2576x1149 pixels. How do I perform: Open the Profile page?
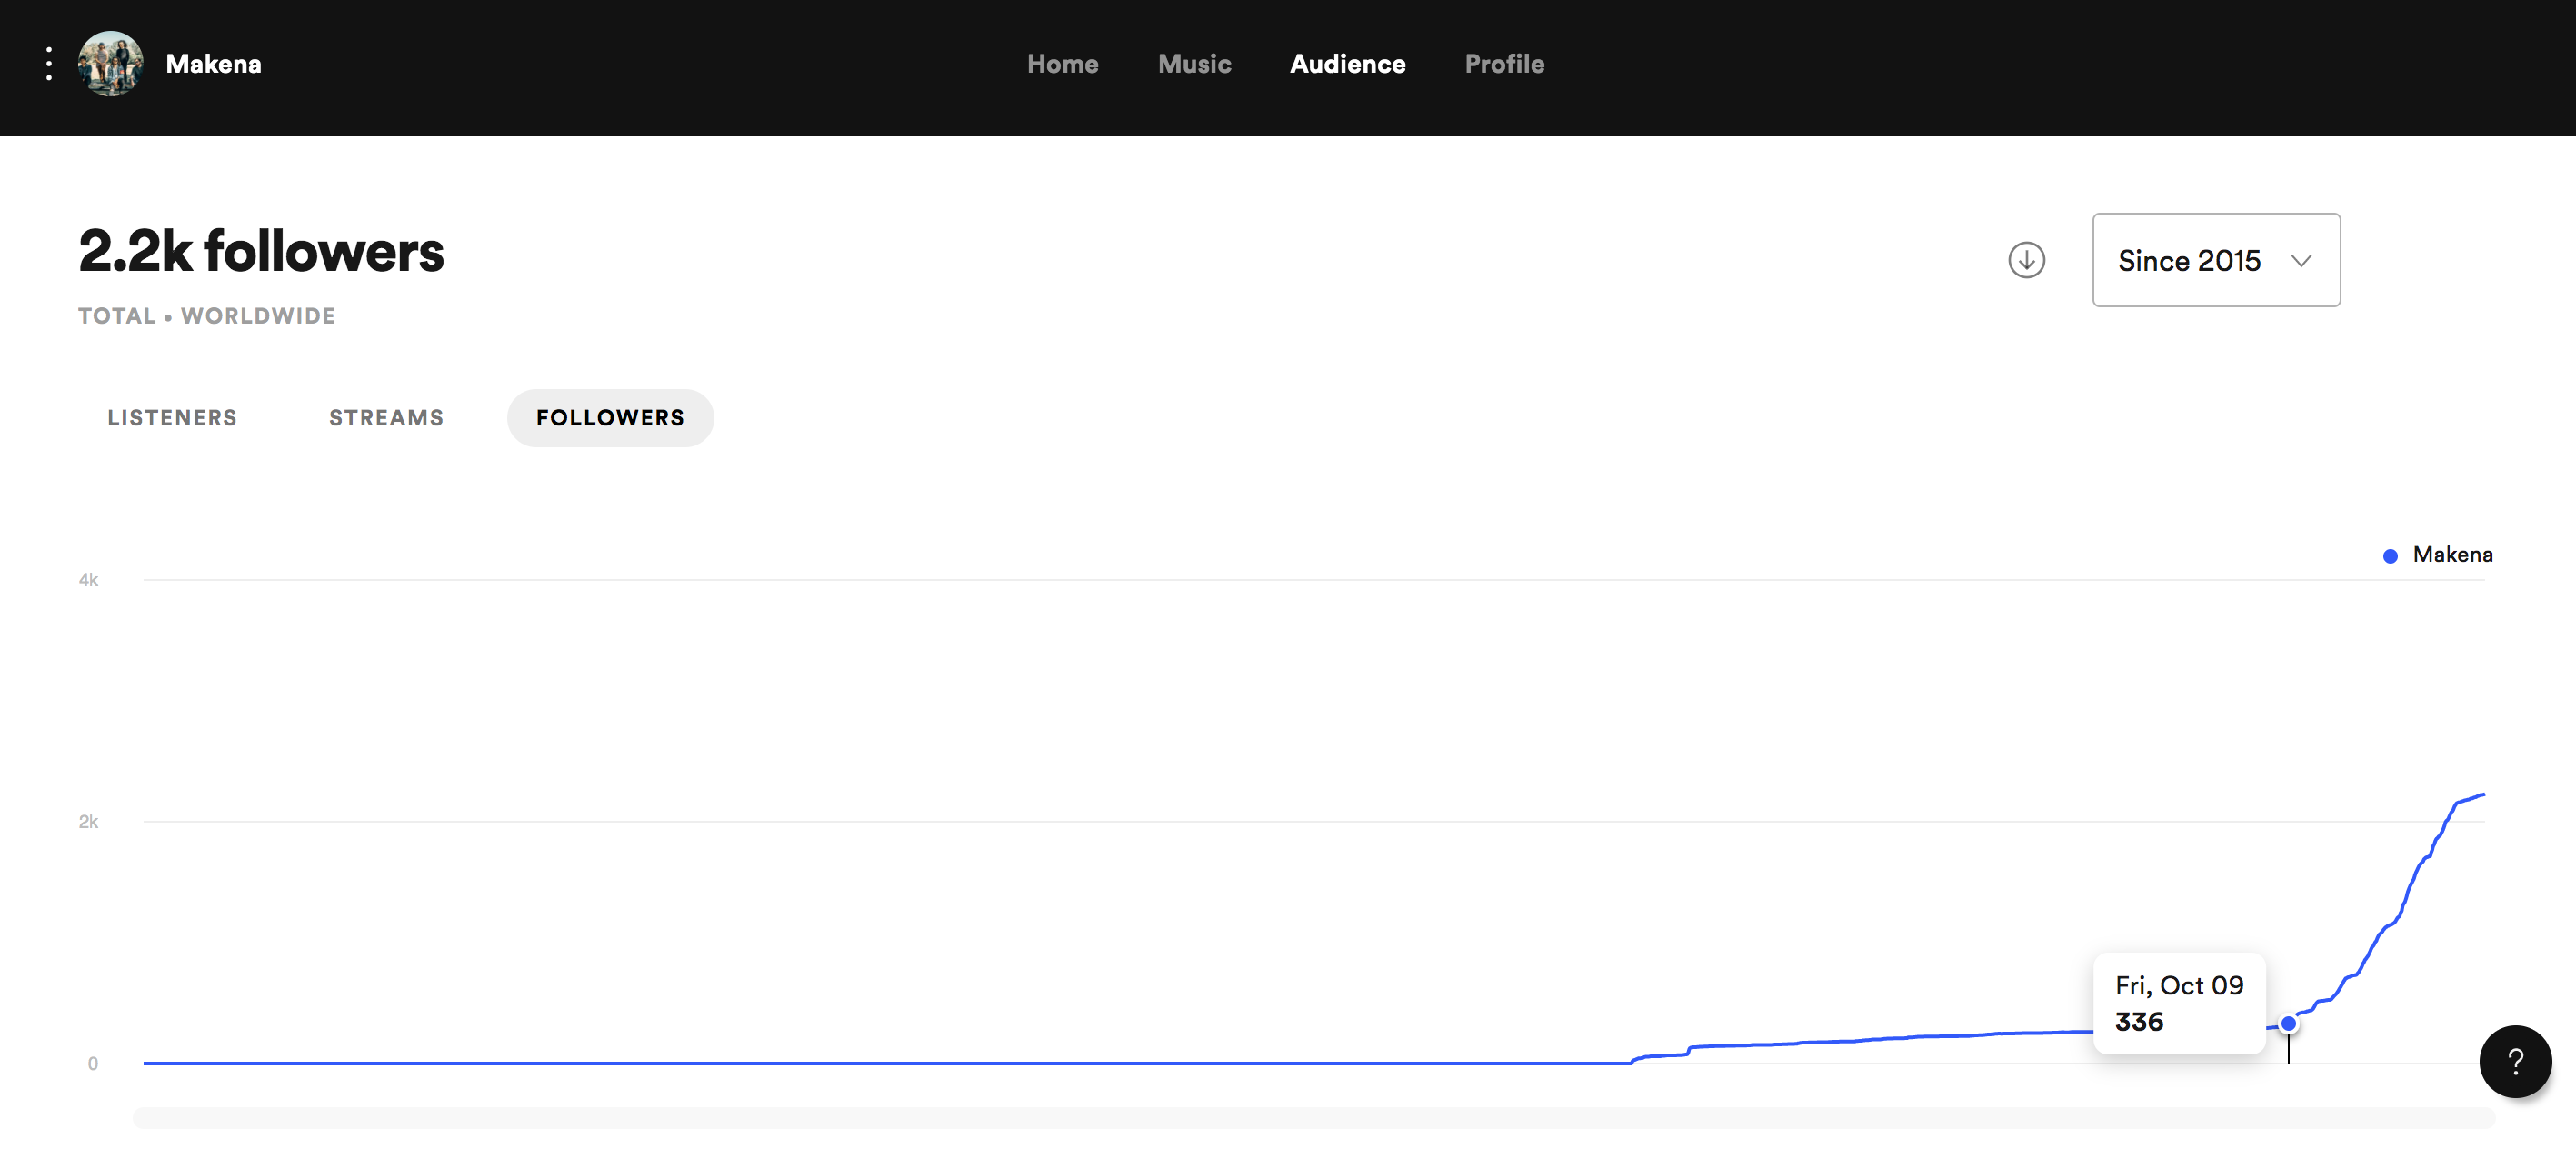[x=1504, y=64]
